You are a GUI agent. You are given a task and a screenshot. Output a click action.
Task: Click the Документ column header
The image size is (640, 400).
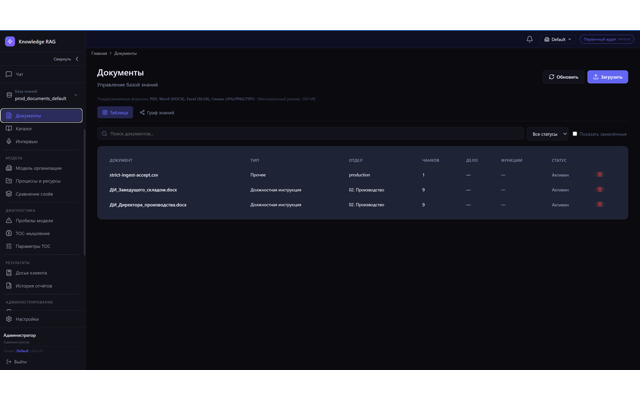click(121, 160)
